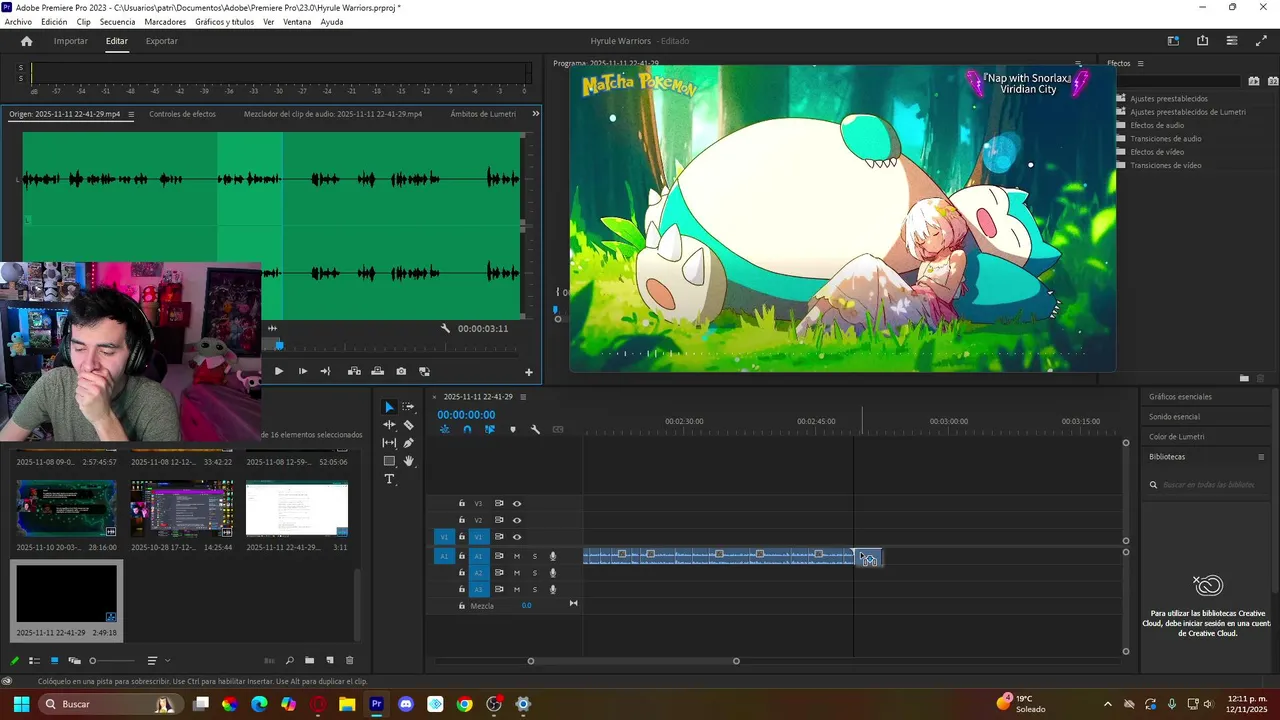Toggle V3 track output eye
The width and height of the screenshot is (1280, 720).
pyautogui.click(x=517, y=503)
